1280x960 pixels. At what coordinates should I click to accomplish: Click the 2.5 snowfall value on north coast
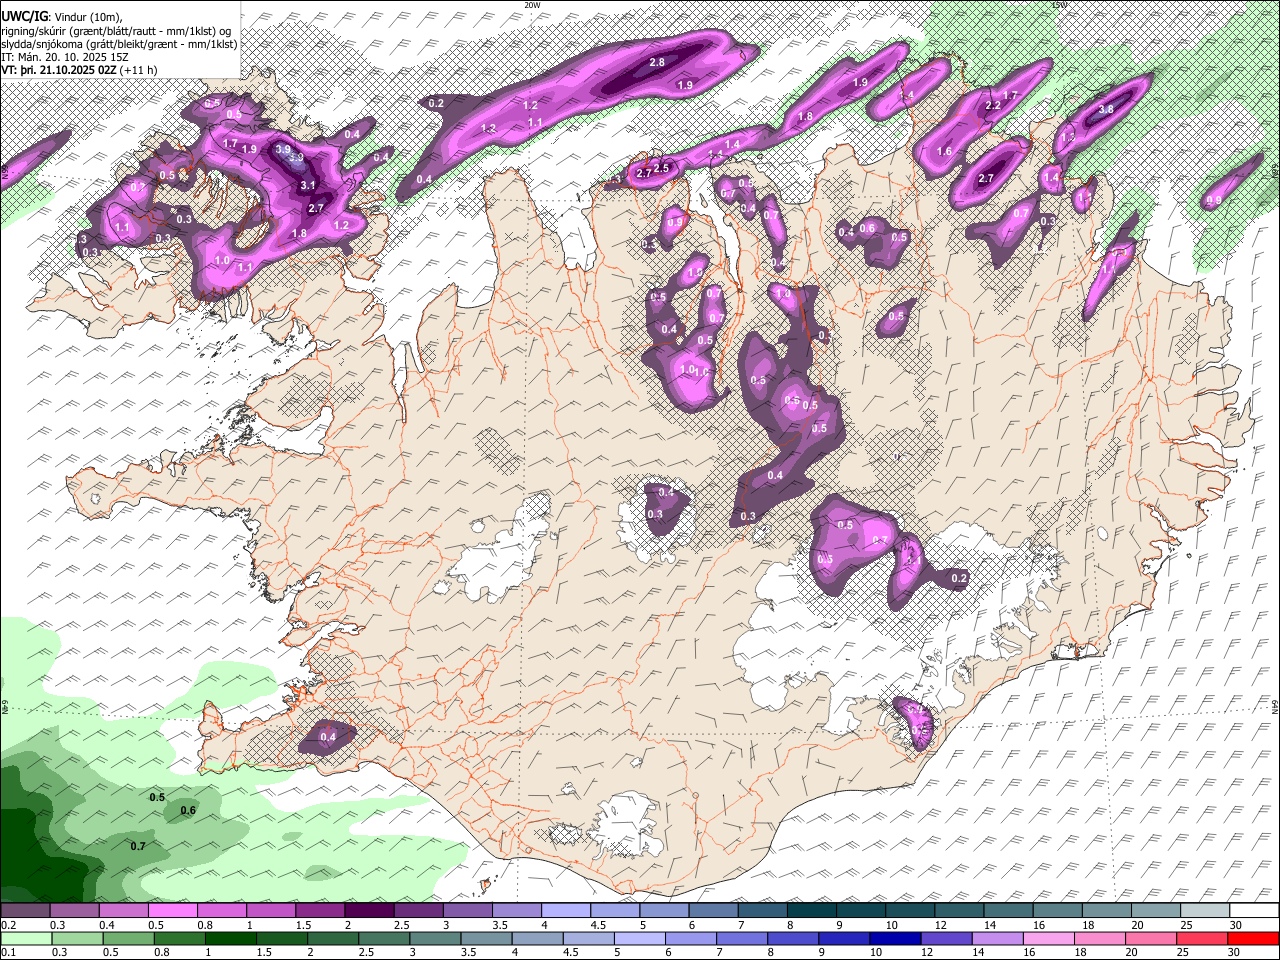pos(661,168)
